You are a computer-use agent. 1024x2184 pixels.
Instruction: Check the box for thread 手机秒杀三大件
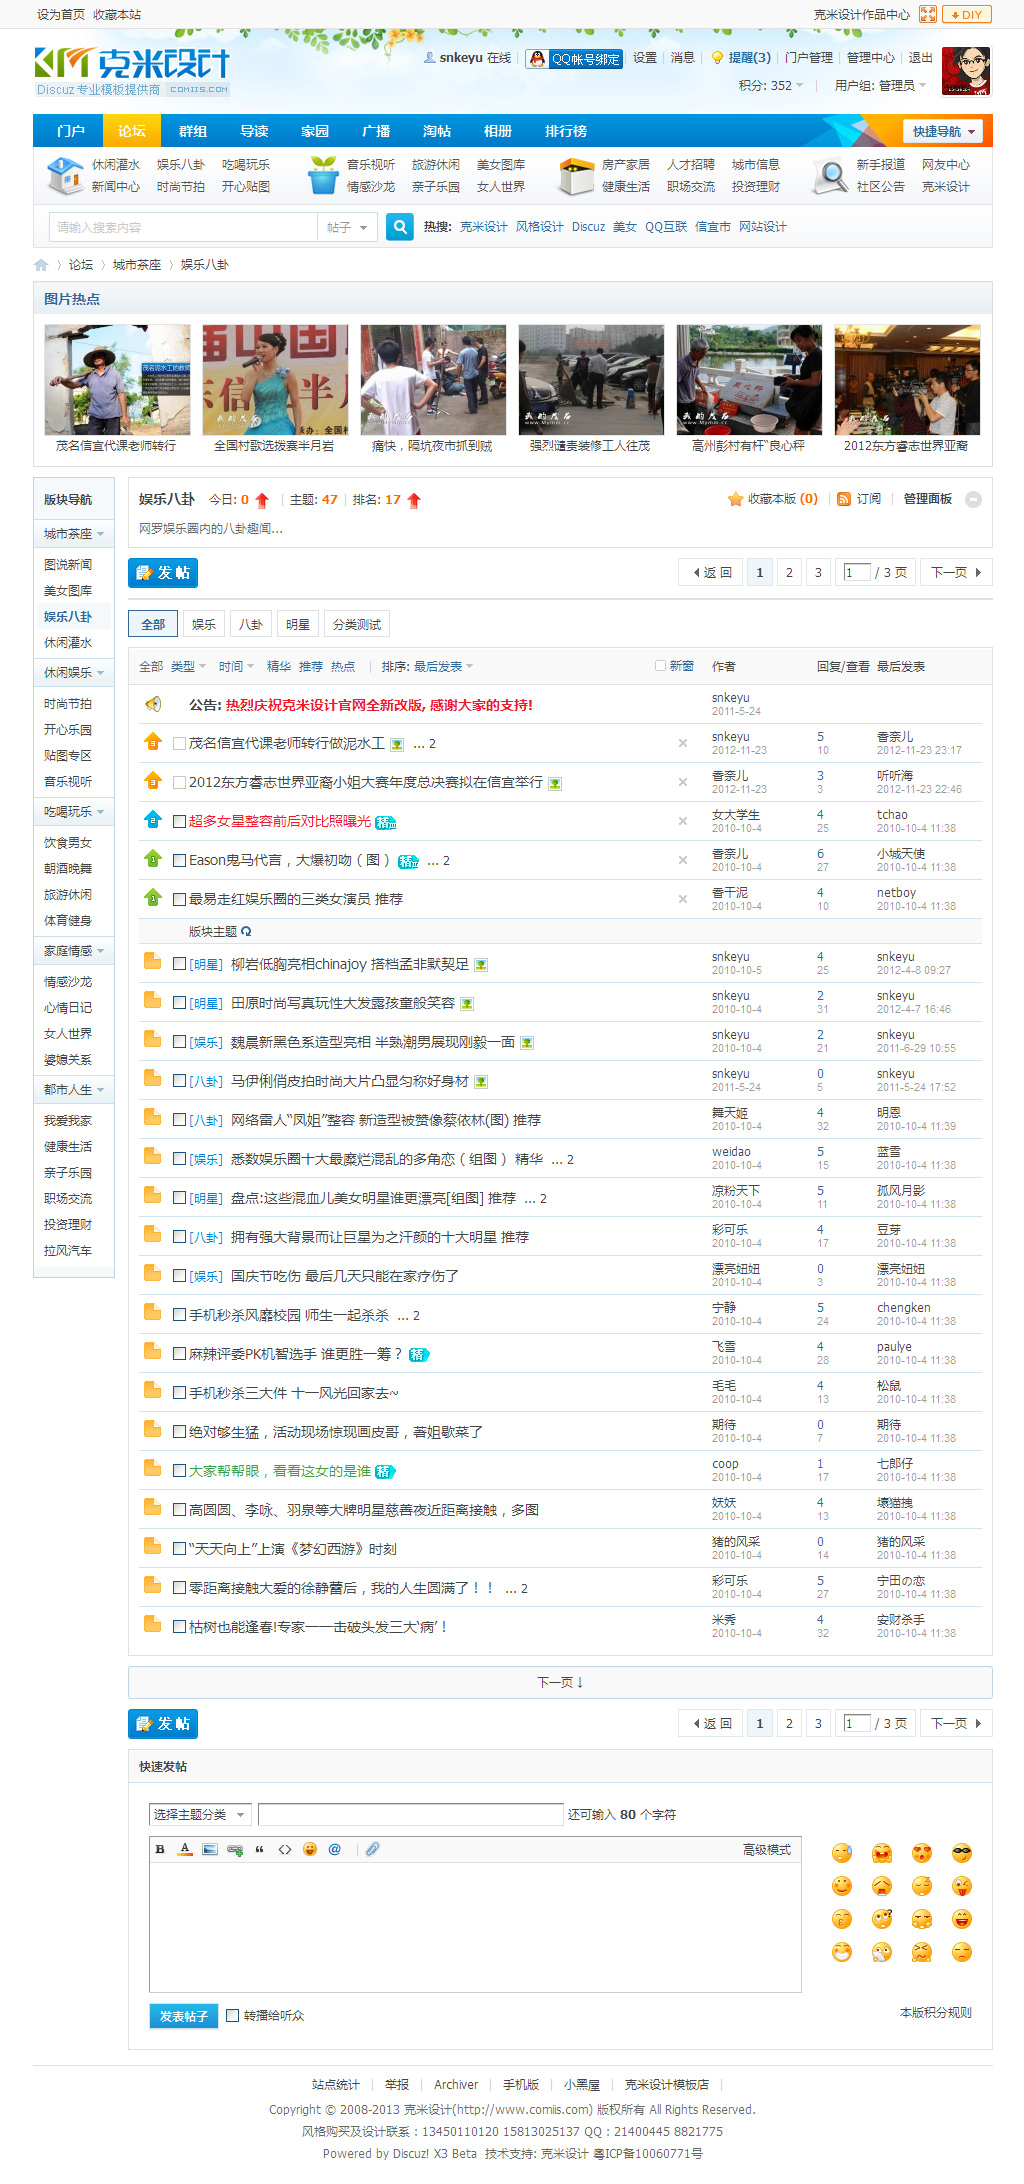[x=180, y=1393]
